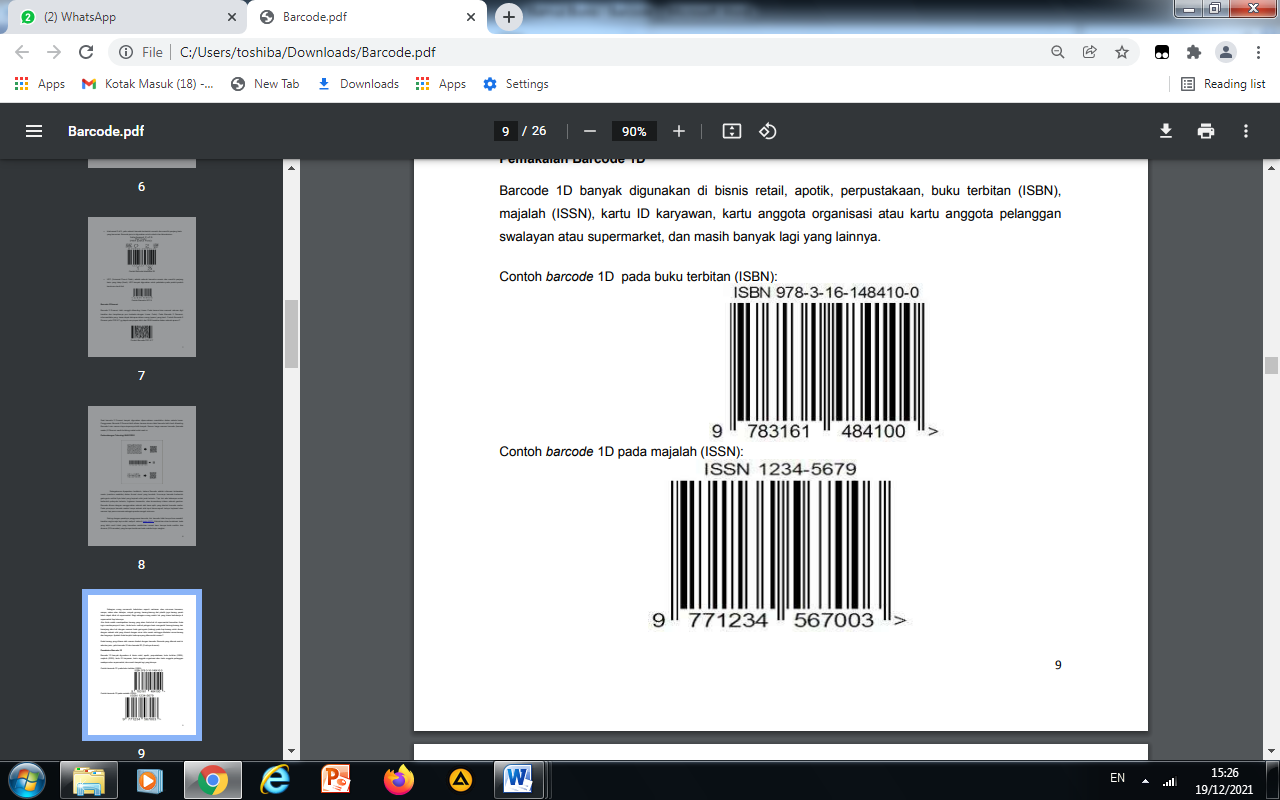Click the thumbnail sidebar scroll up arrow

tap(292, 167)
